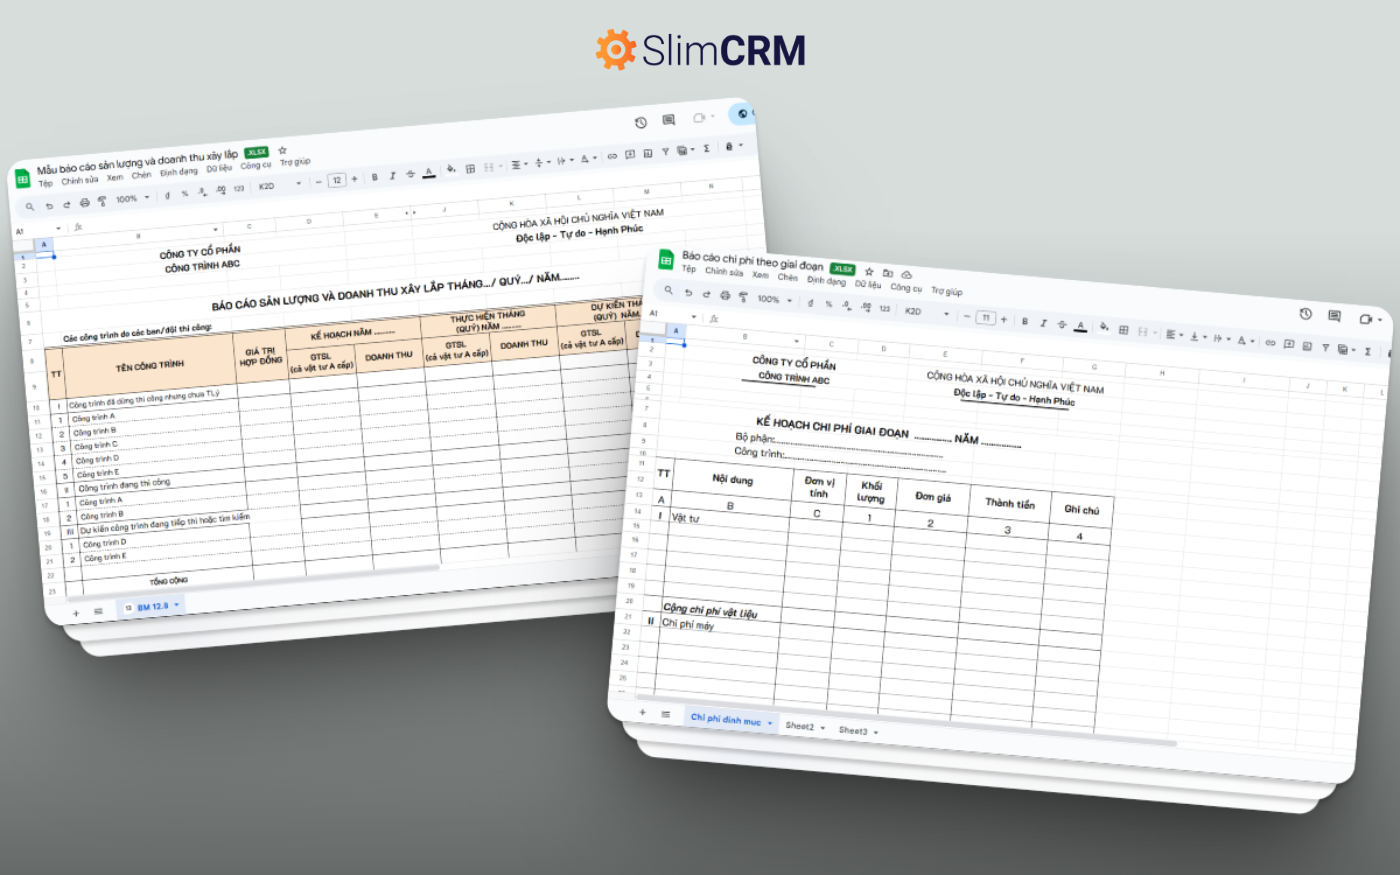Expand the Sheet2 tab dropdown arrow
Viewport: 1400px width, 875px height.
pyautogui.click(x=822, y=728)
